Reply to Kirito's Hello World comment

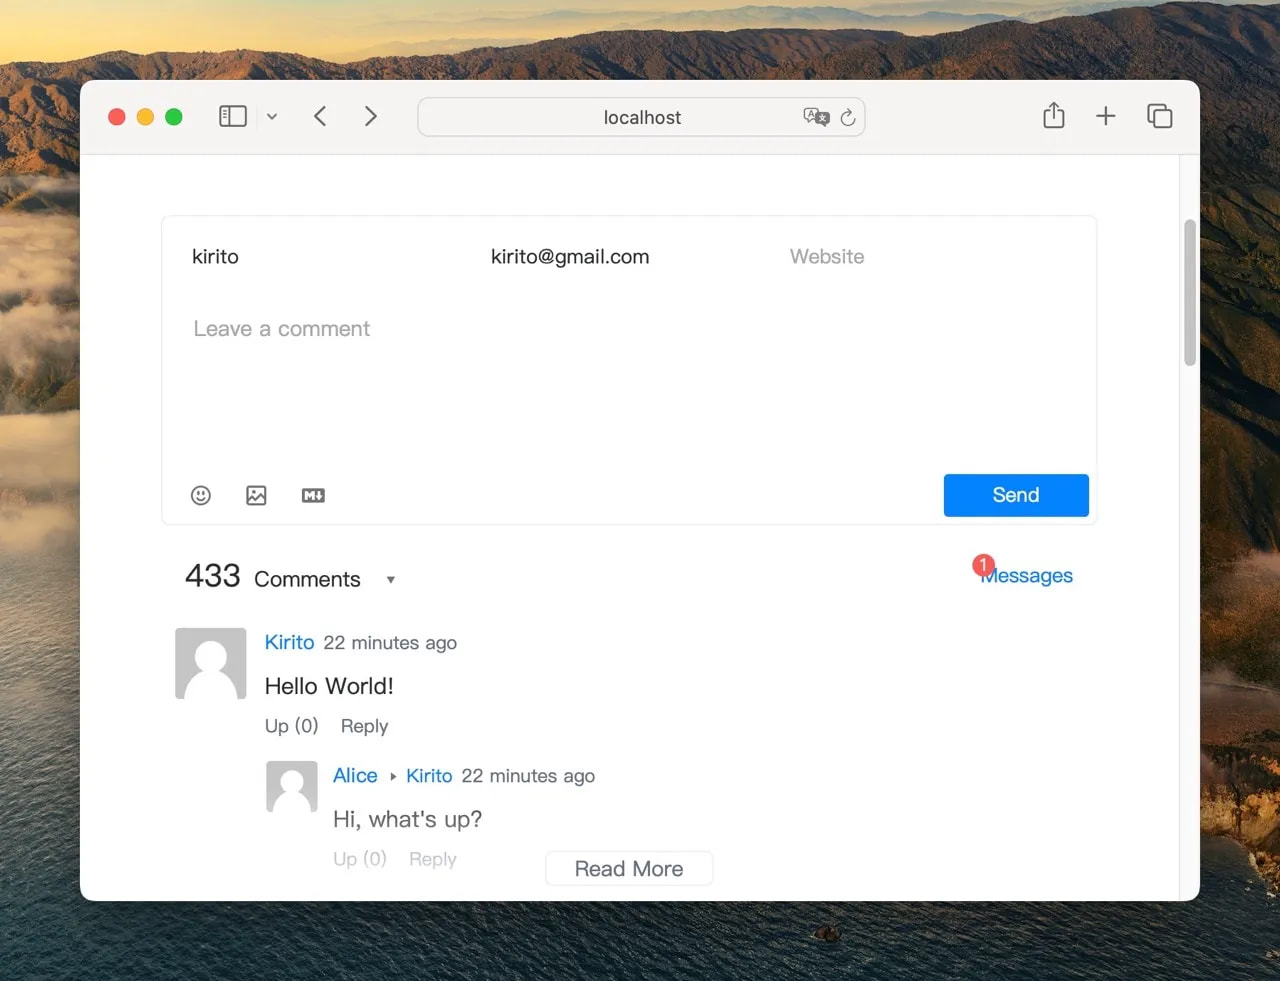364,726
